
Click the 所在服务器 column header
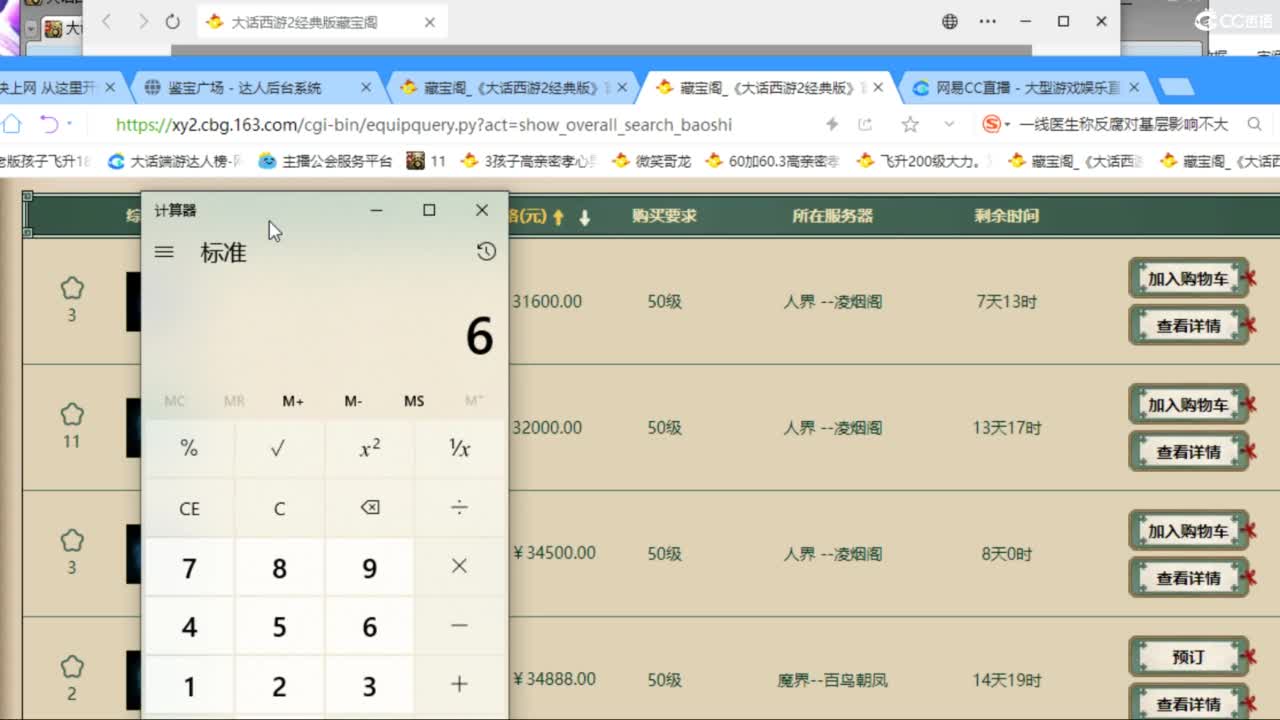pos(832,216)
